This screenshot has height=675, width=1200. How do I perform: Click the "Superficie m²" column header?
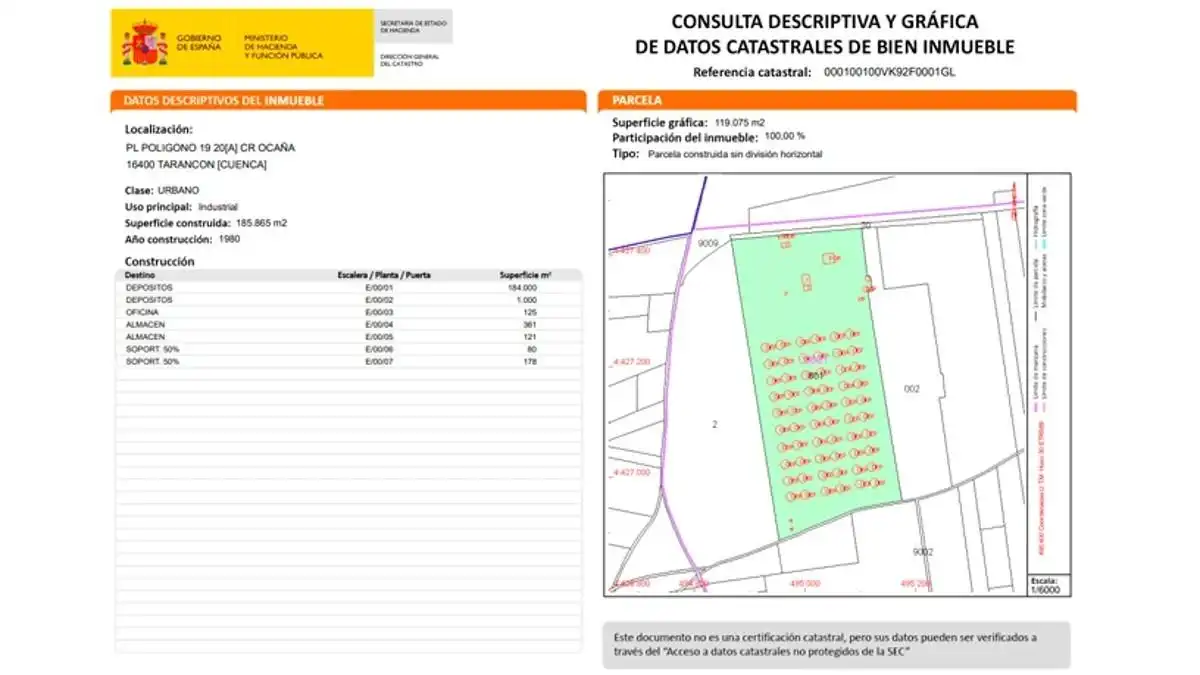[526, 275]
